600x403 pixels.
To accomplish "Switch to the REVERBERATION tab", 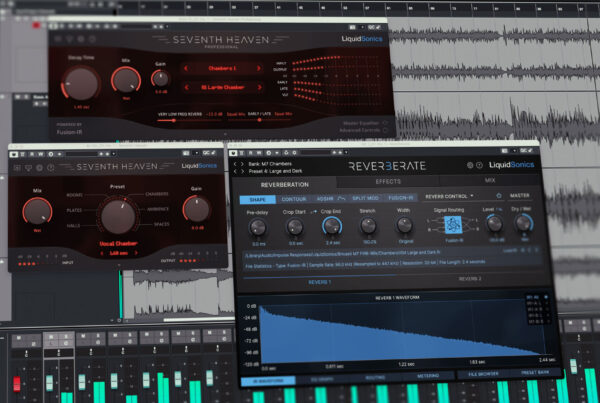I will [x=284, y=184].
